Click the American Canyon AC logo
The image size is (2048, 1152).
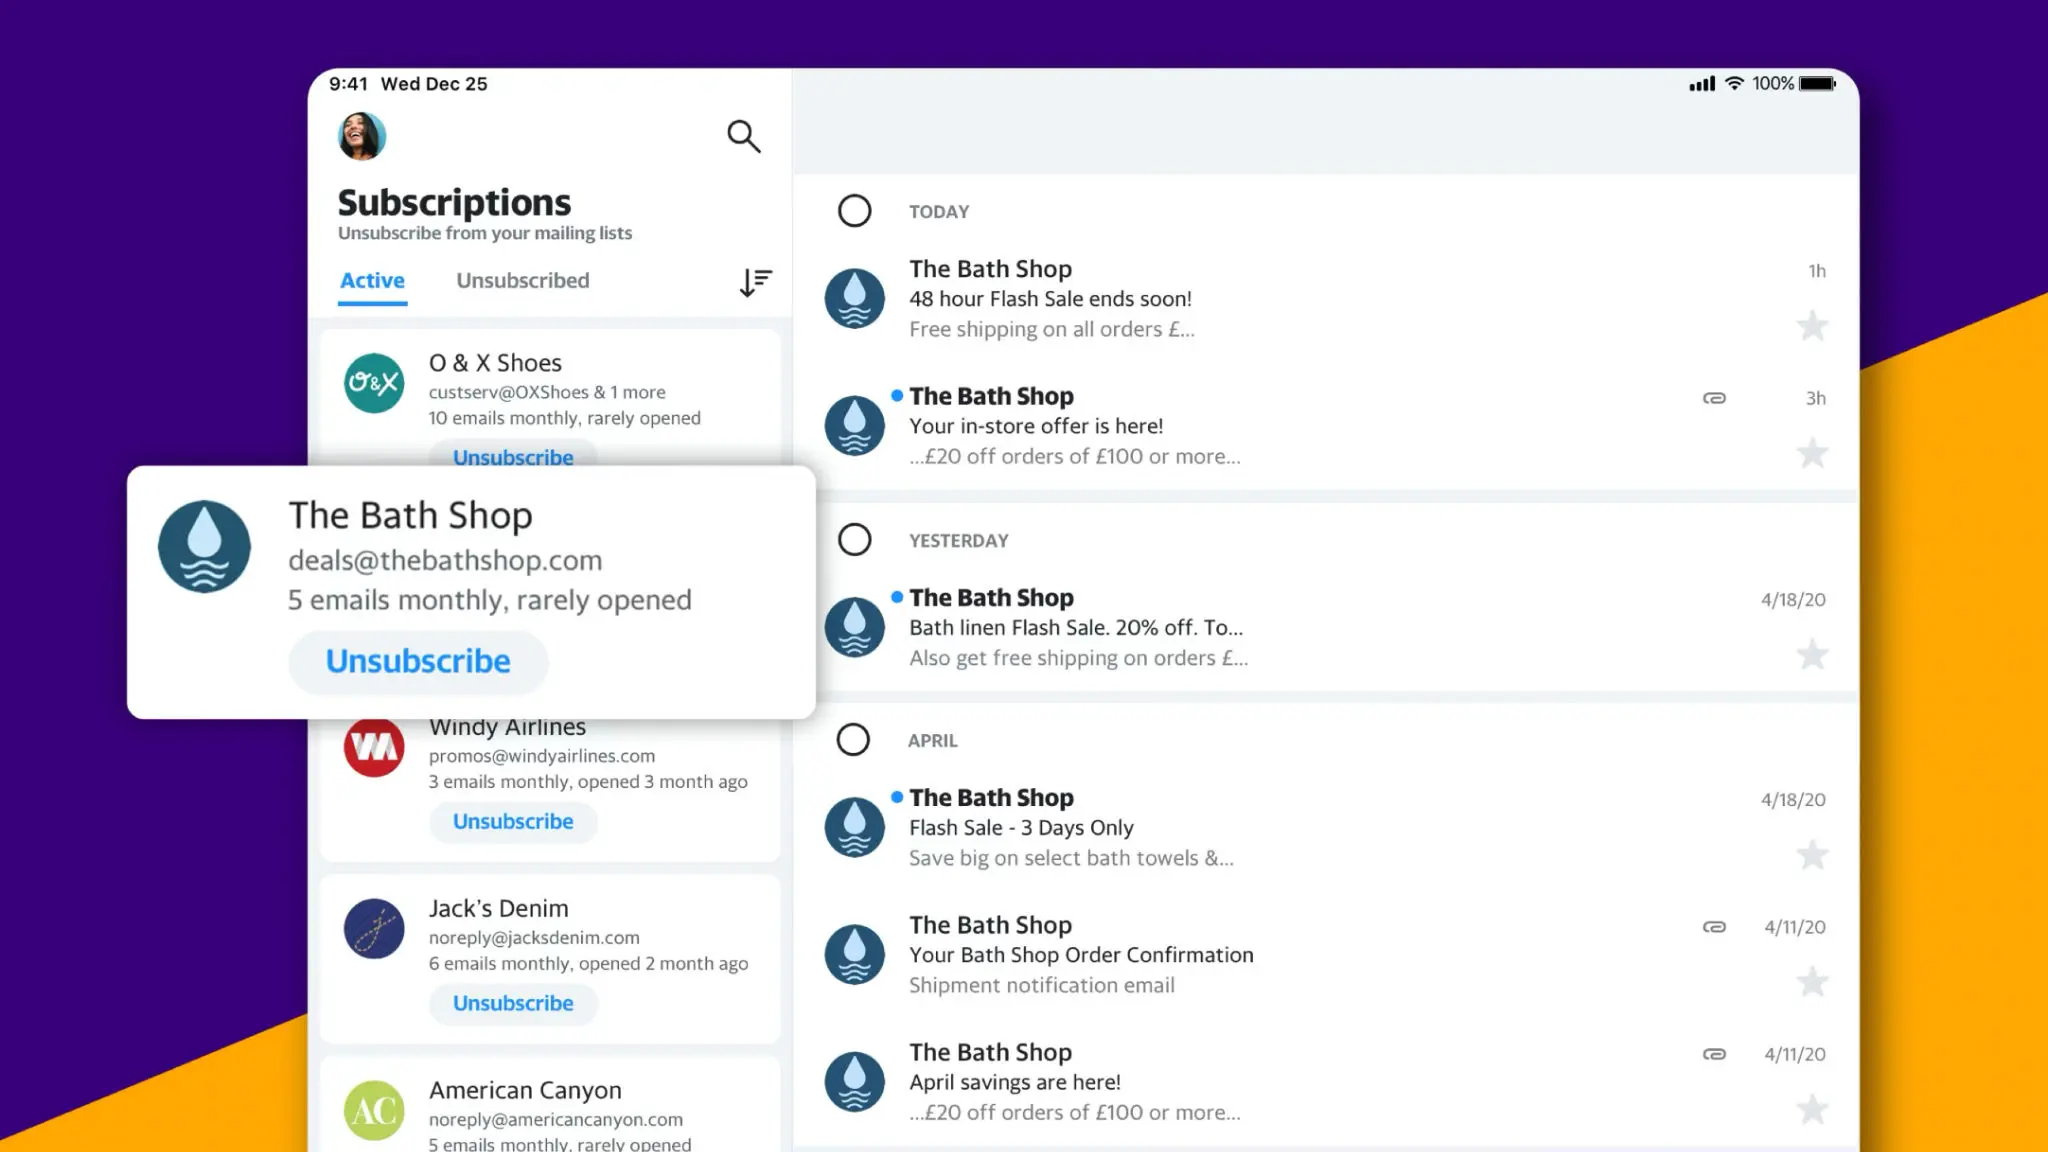point(372,1110)
